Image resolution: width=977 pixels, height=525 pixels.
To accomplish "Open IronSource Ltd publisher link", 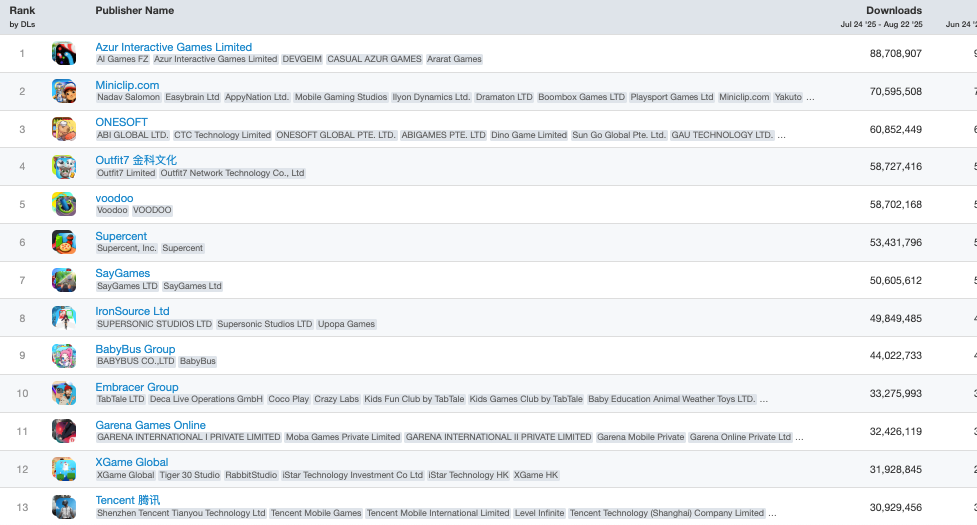I will pyautogui.click(x=132, y=311).
